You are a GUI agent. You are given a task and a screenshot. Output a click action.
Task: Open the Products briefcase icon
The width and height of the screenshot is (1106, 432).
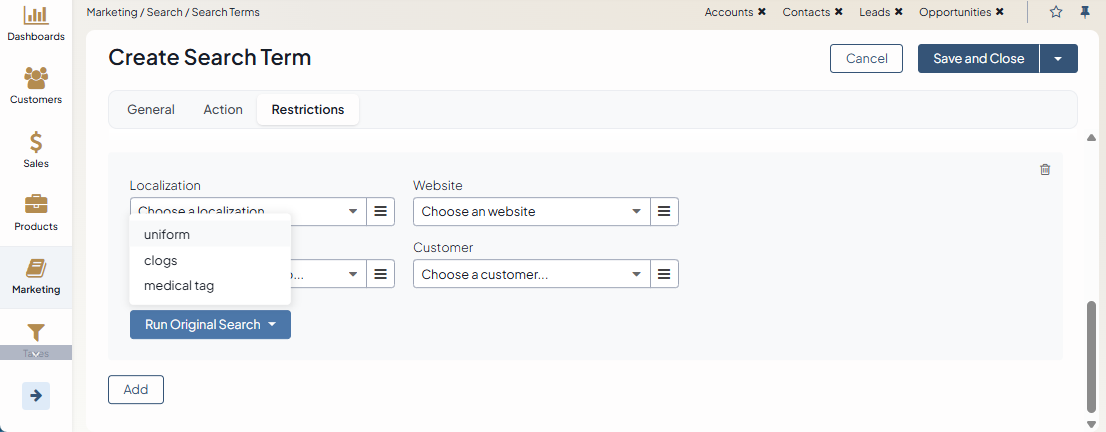(x=36, y=205)
